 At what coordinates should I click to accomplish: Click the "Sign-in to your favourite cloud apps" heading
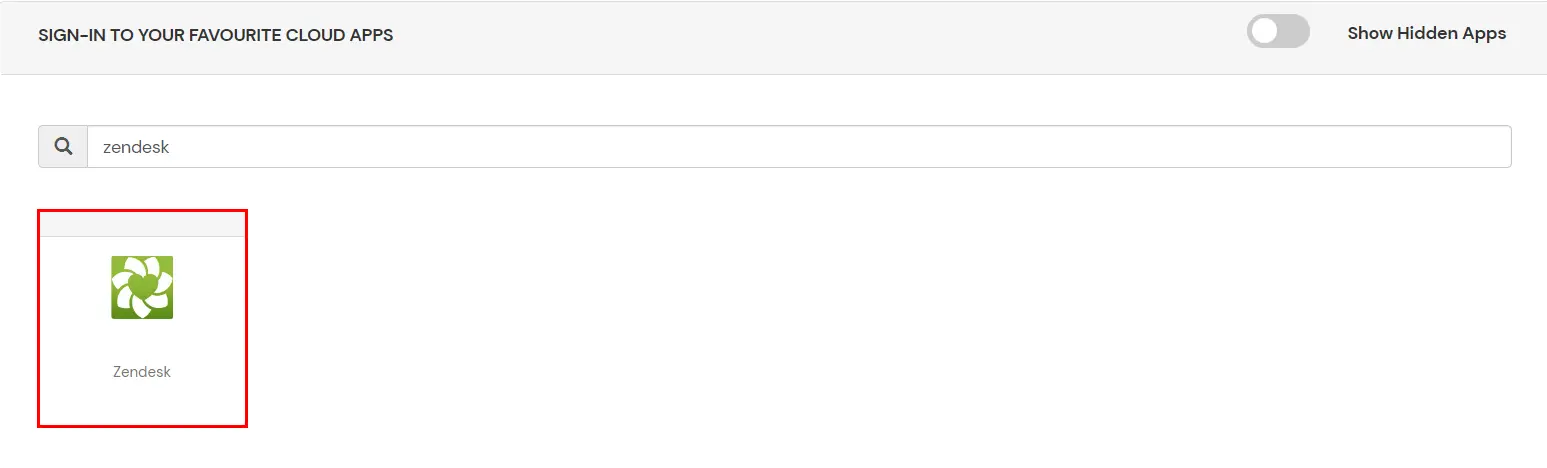pyautogui.click(x=215, y=35)
